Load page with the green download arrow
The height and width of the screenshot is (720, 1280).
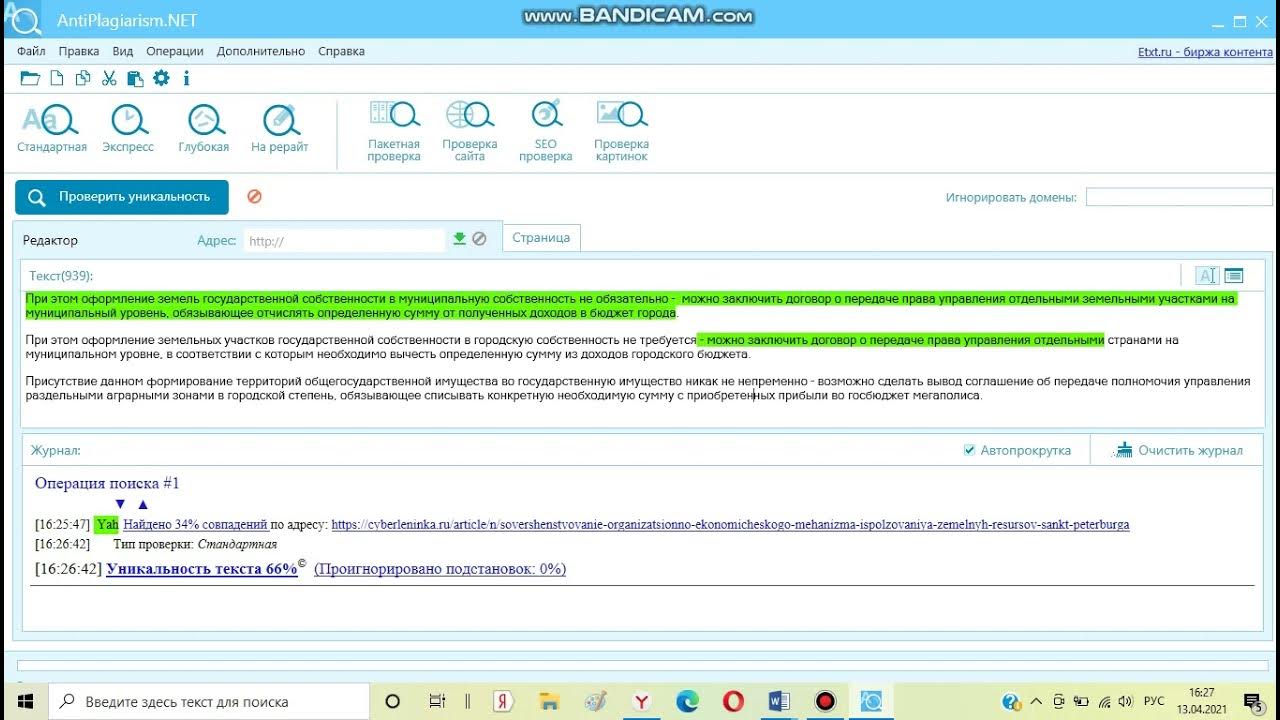[x=460, y=239]
